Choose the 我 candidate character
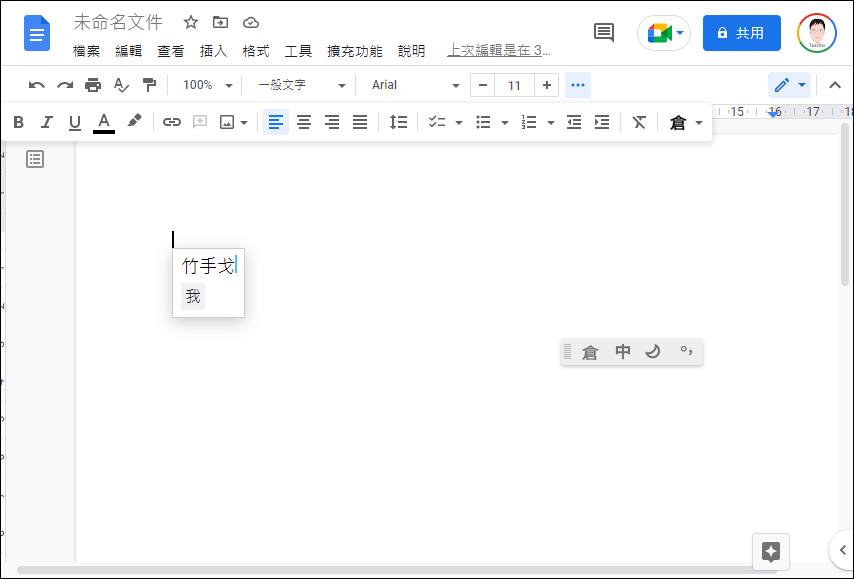Viewport: 854px width, 579px height. tap(193, 297)
